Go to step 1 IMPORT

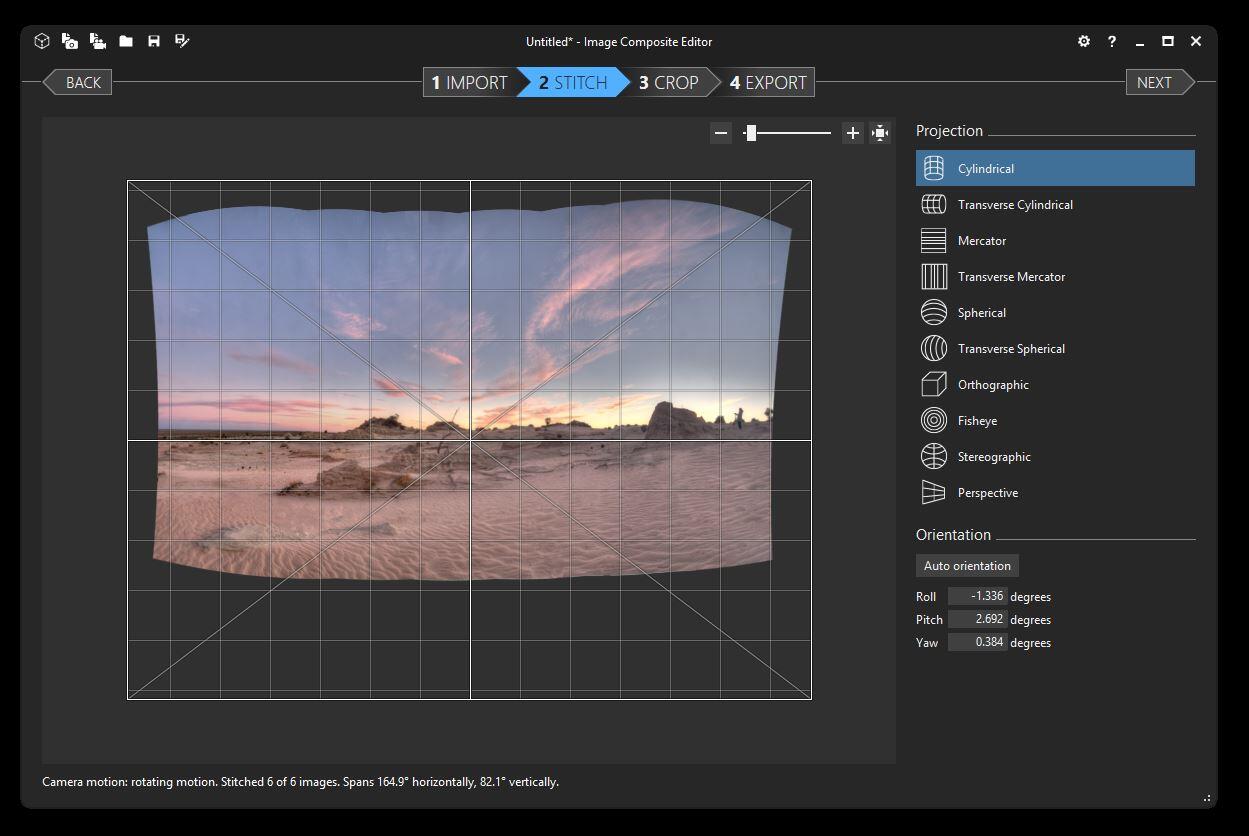[470, 82]
